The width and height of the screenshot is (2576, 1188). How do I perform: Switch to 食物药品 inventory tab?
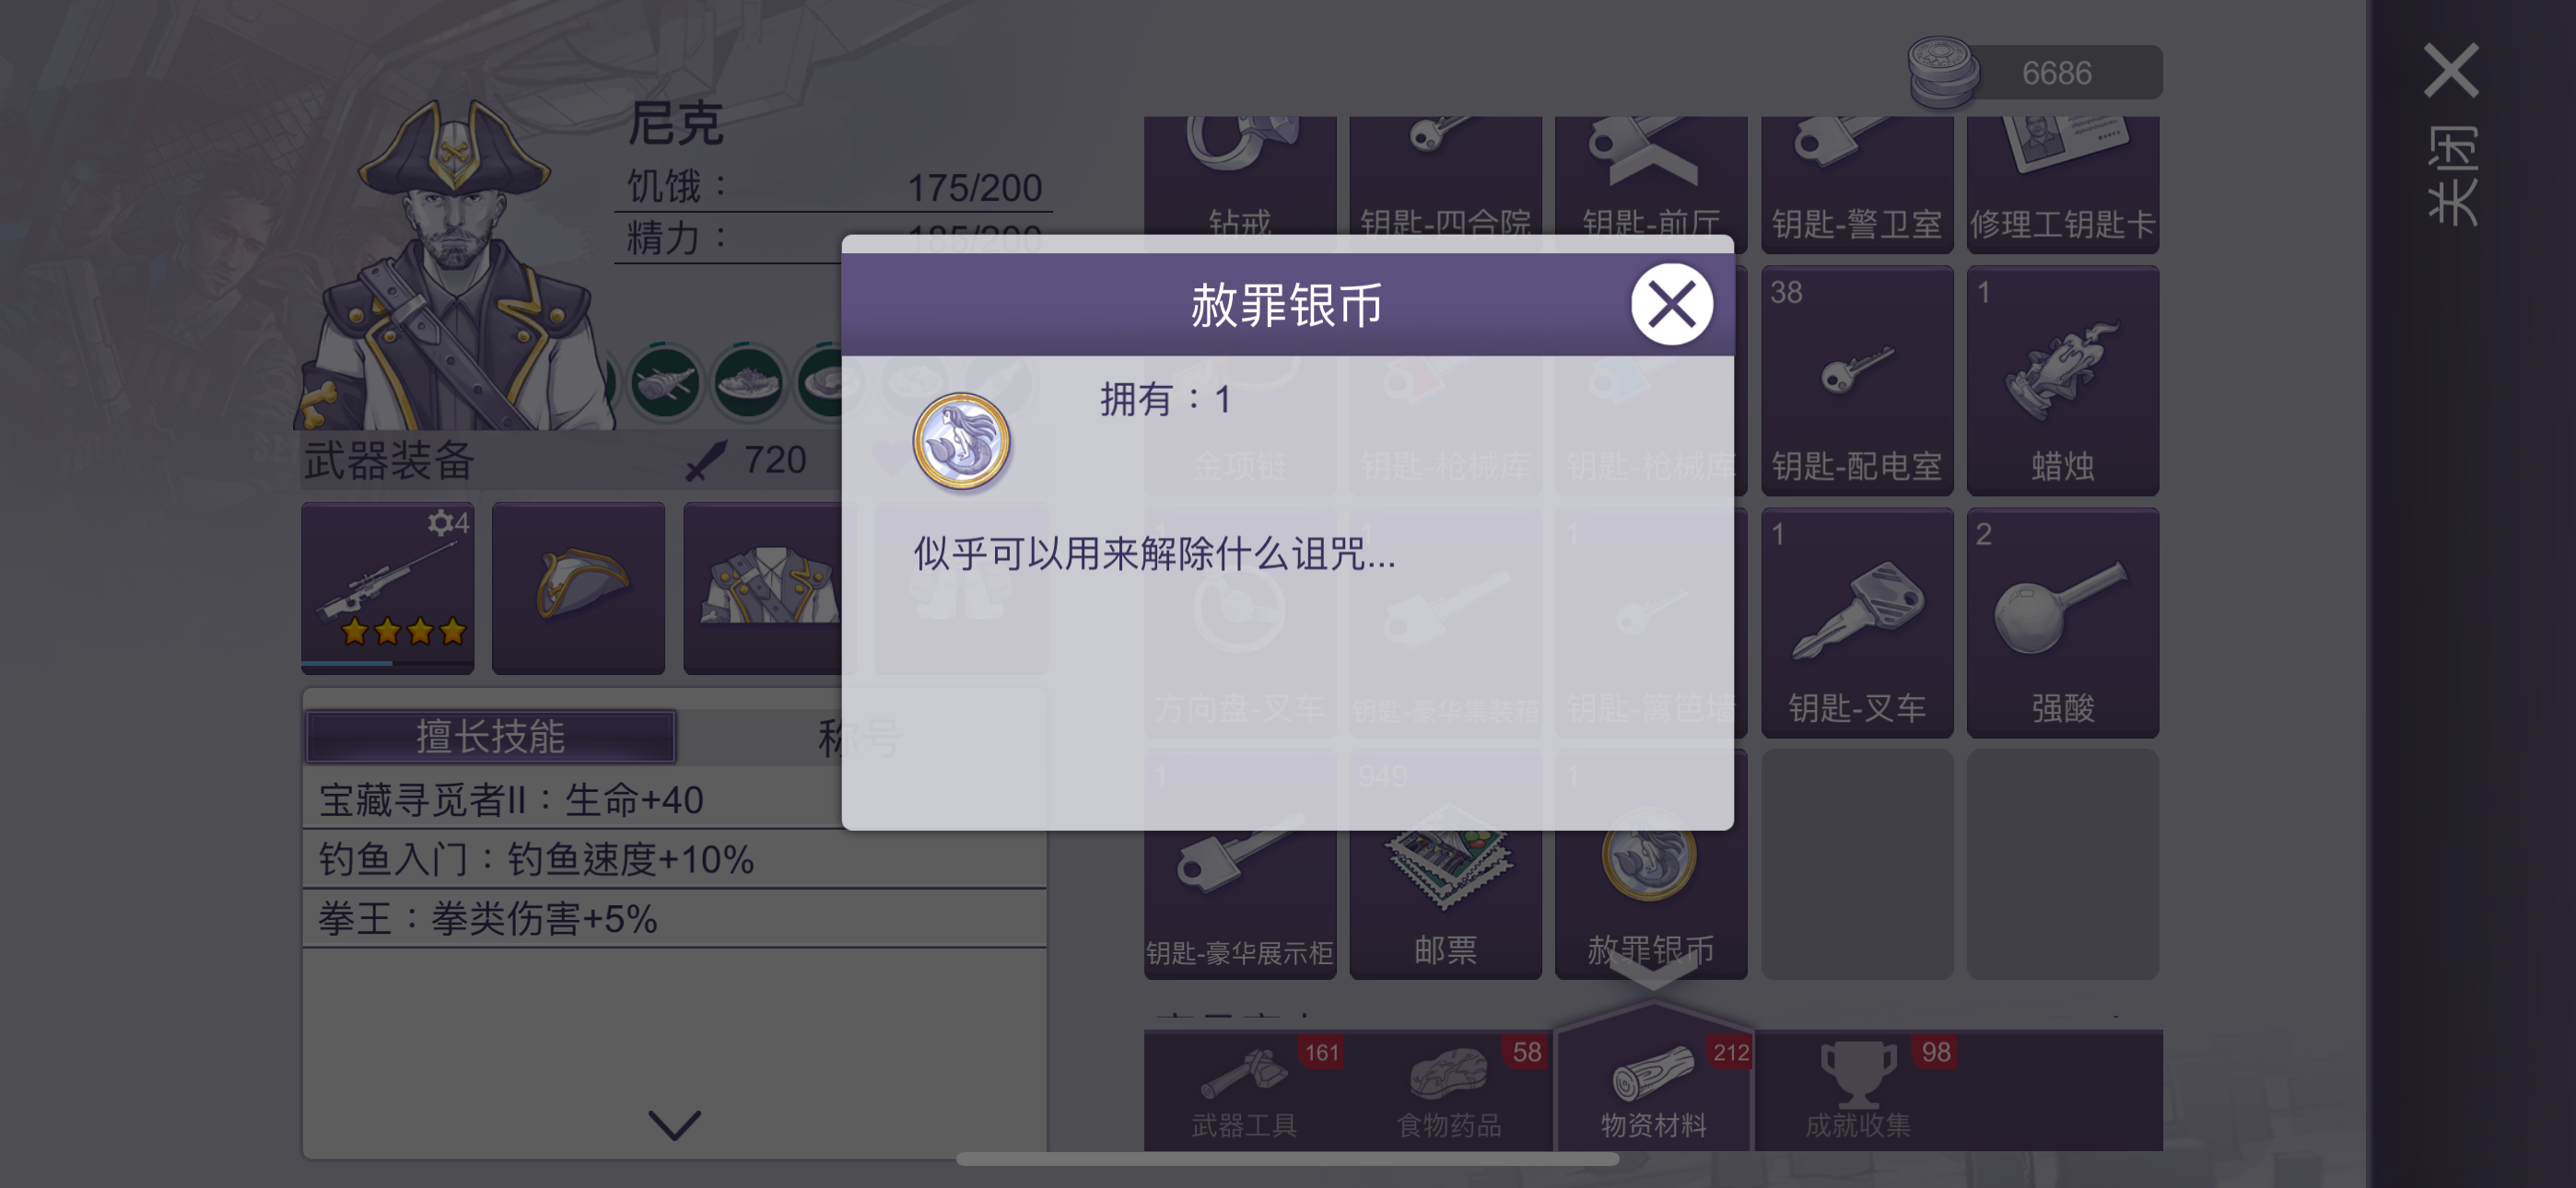pyautogui.click(x=1449, y=1092)
